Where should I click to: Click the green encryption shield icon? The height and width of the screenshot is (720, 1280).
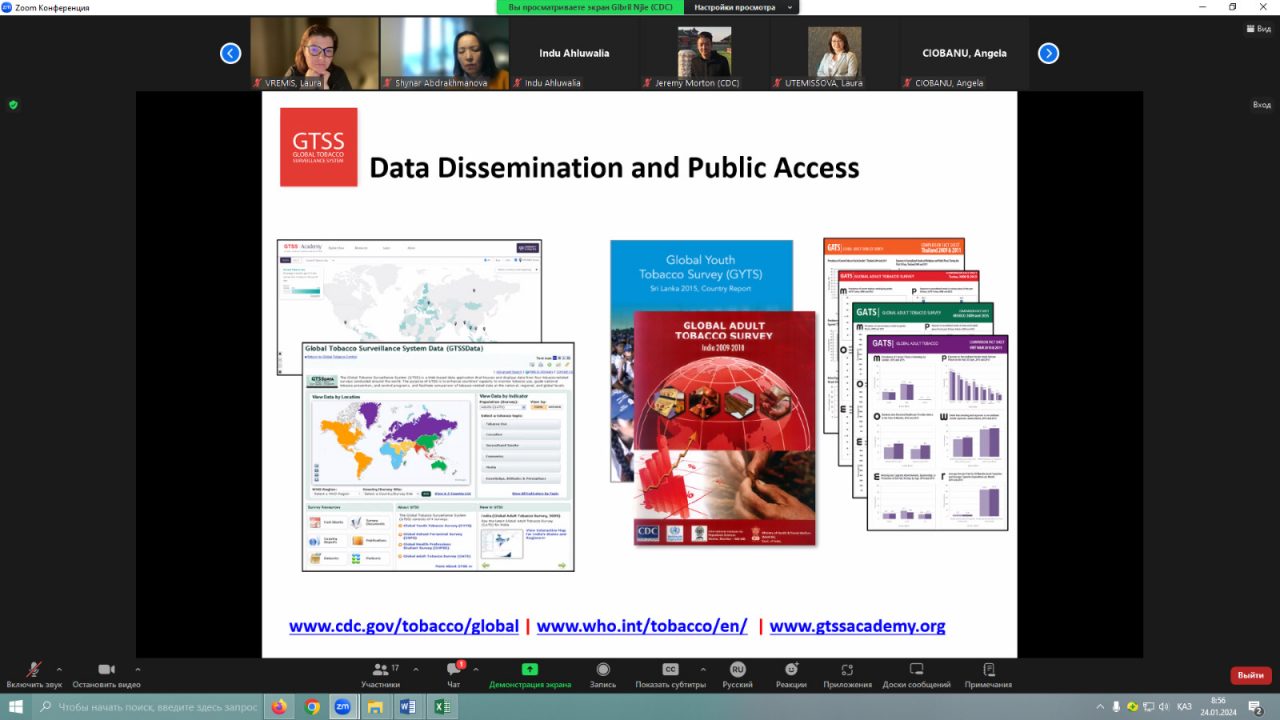pyautogui.click(x=13, y=104)
